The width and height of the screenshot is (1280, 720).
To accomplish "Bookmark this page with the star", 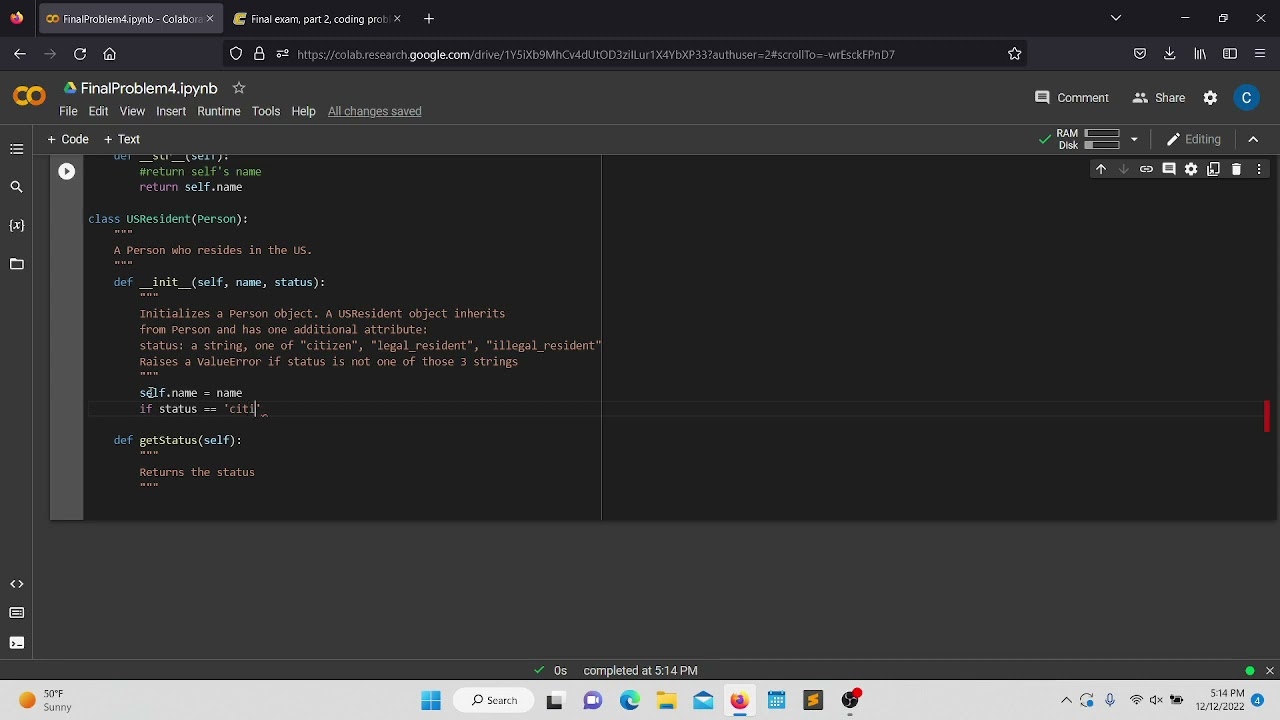I will pos(1014,54).
